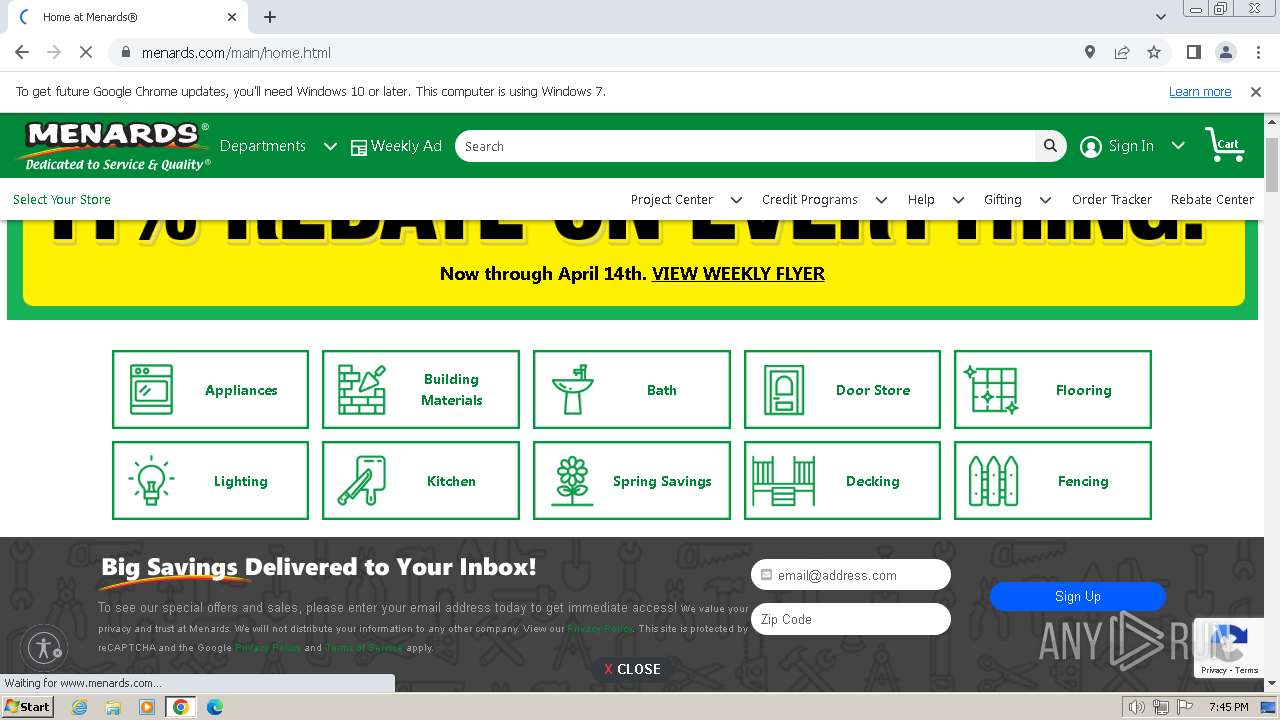Open the Appliances category tile

[x=210, y=390]
